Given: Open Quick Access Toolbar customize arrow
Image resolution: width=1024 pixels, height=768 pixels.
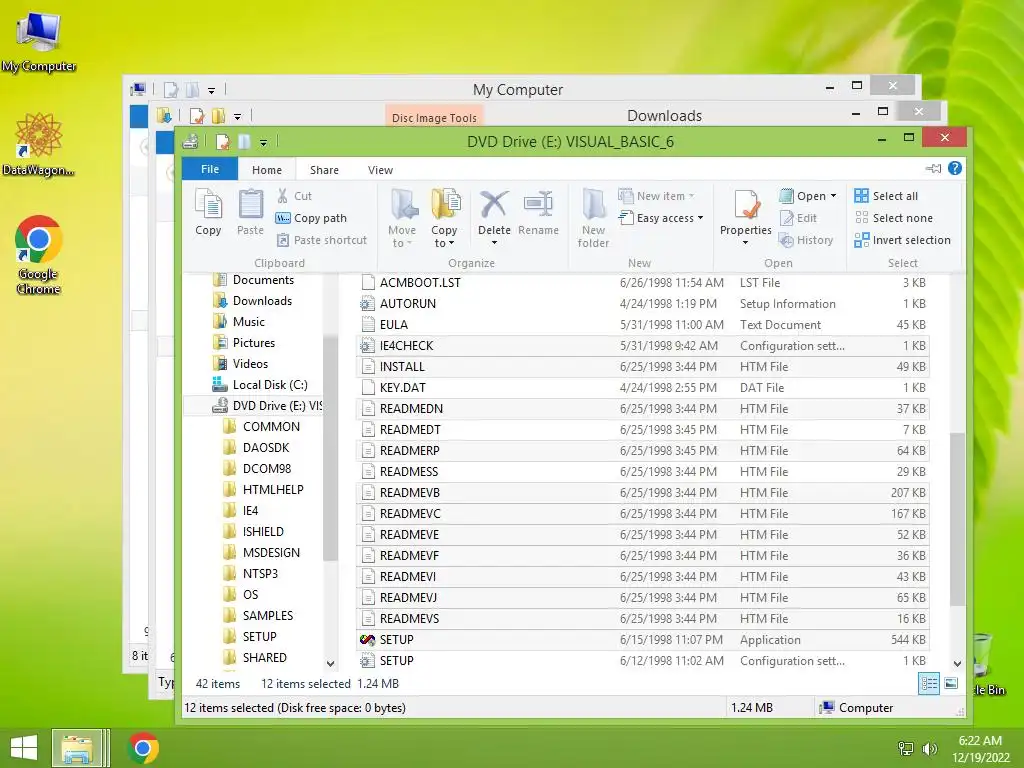Looking at the screenshot, I should click(263, 142).
